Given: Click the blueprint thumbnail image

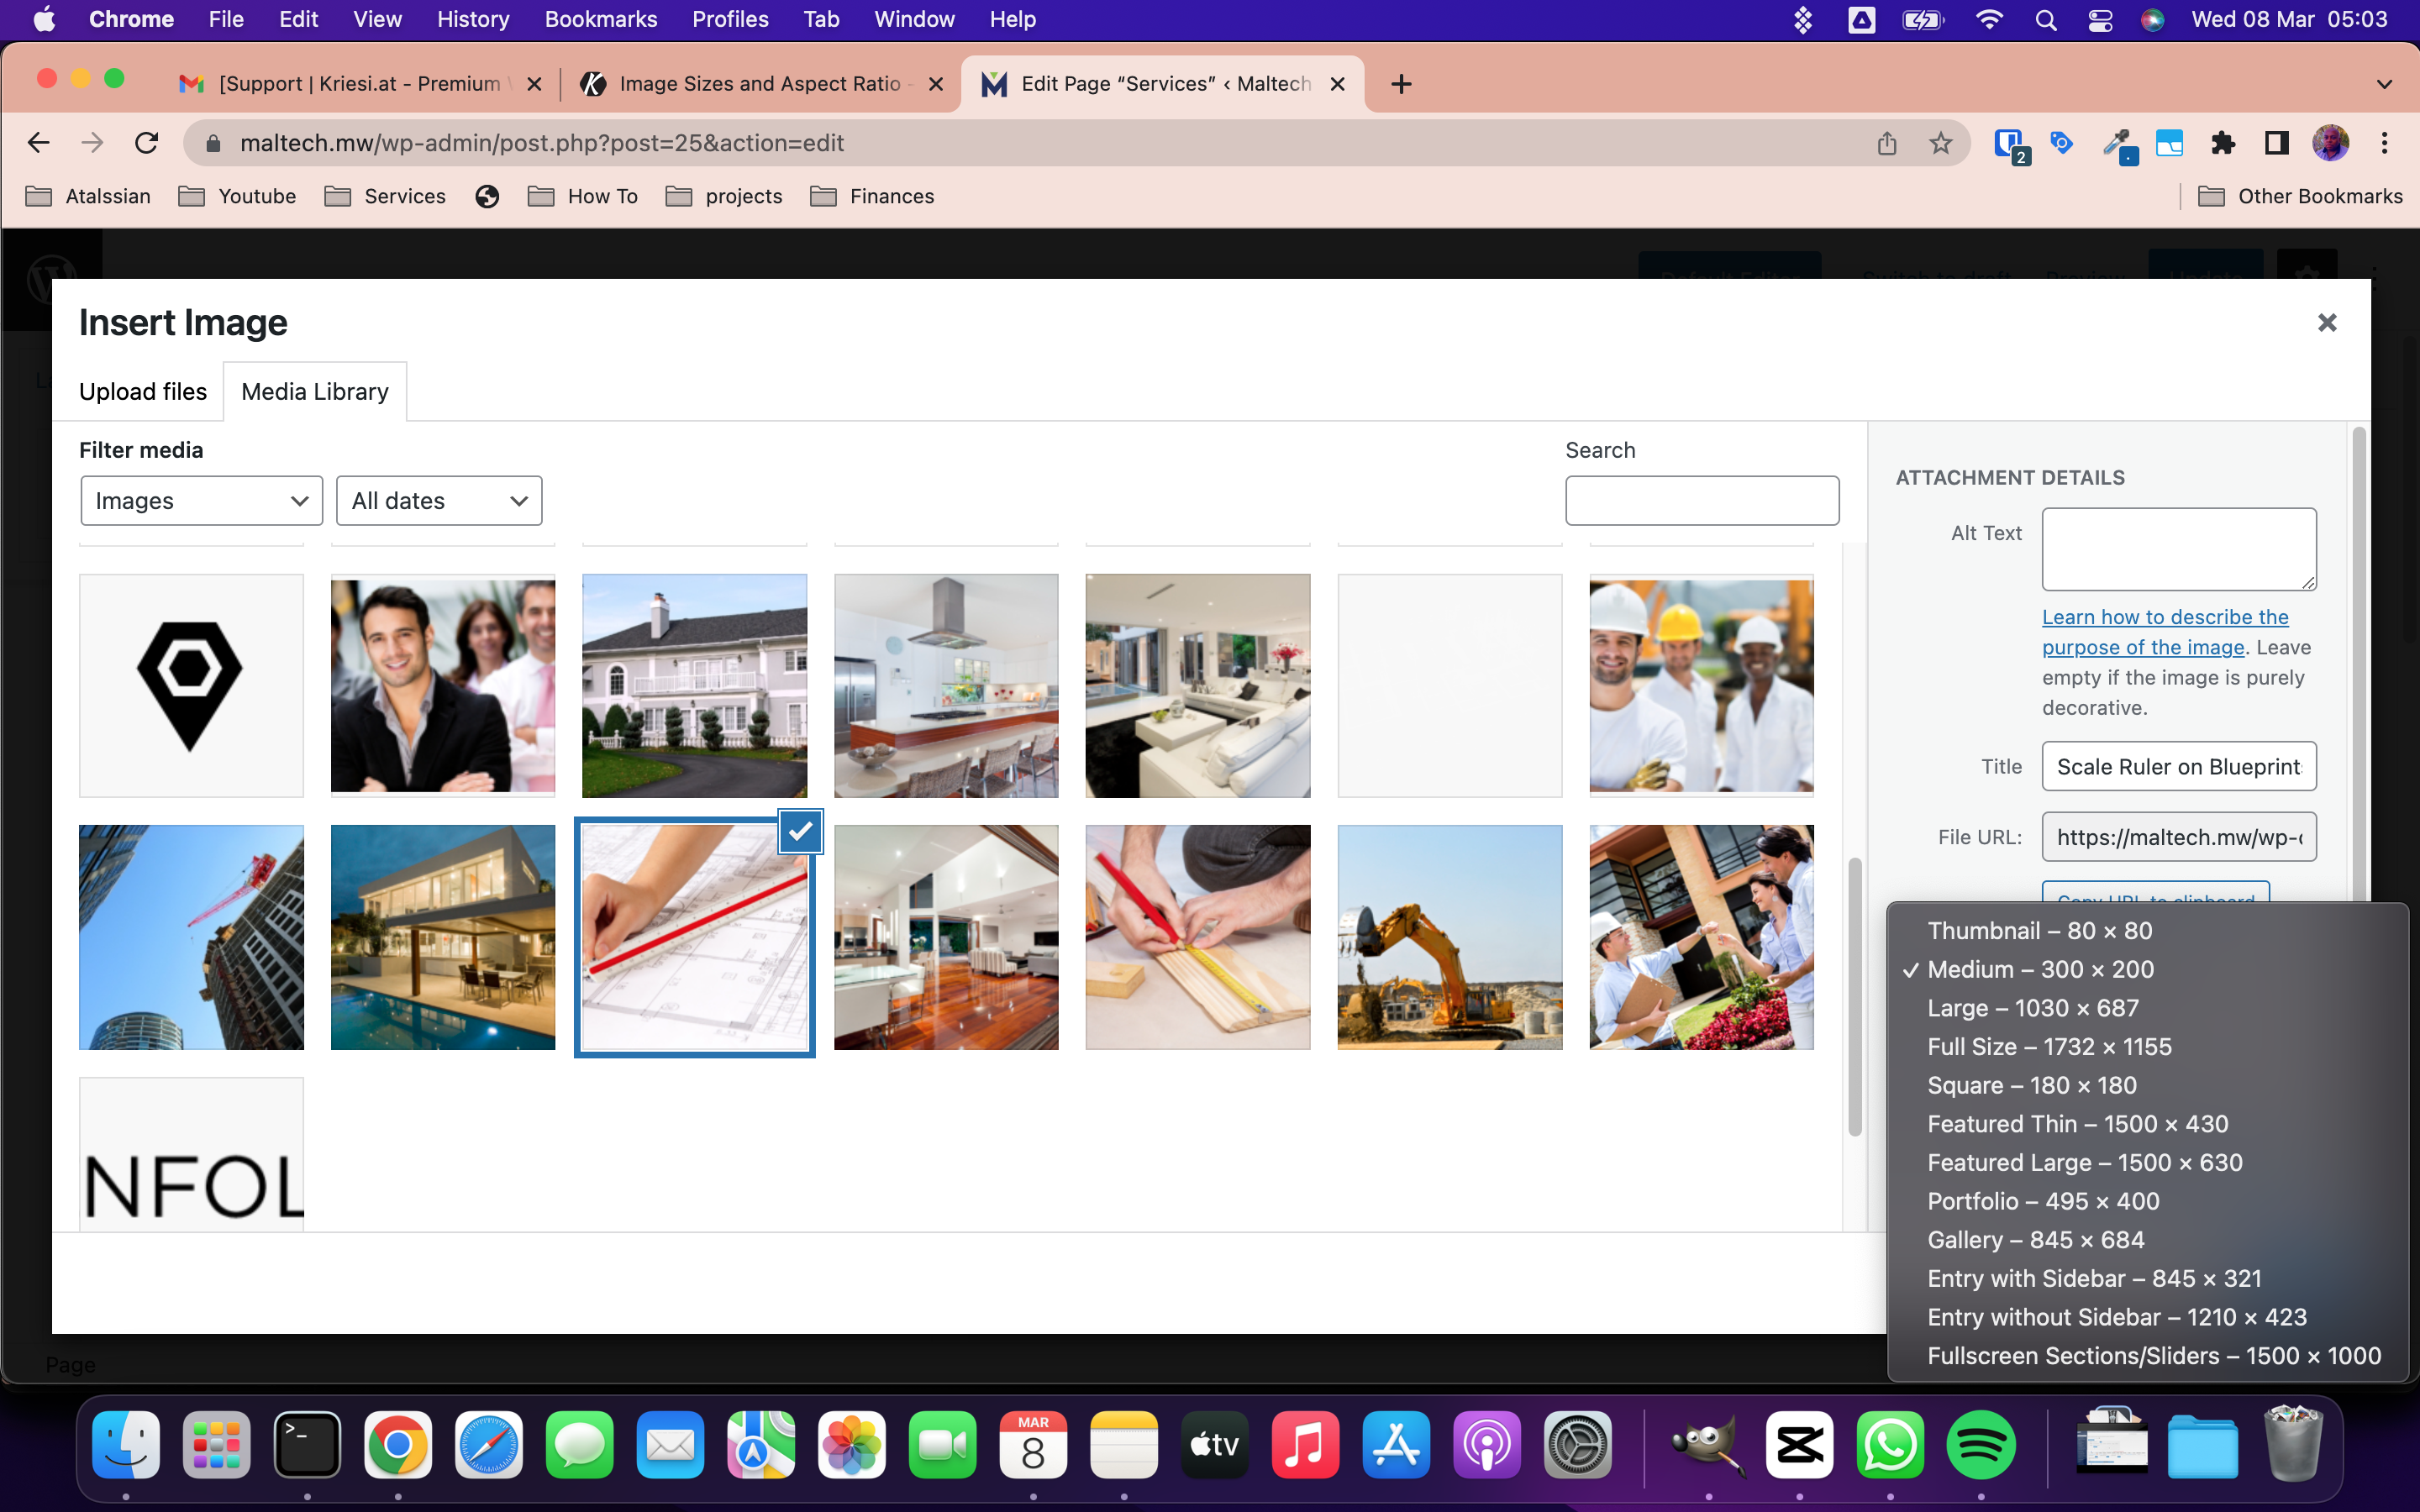Looking at the screenshot, I should coord(693,936).
